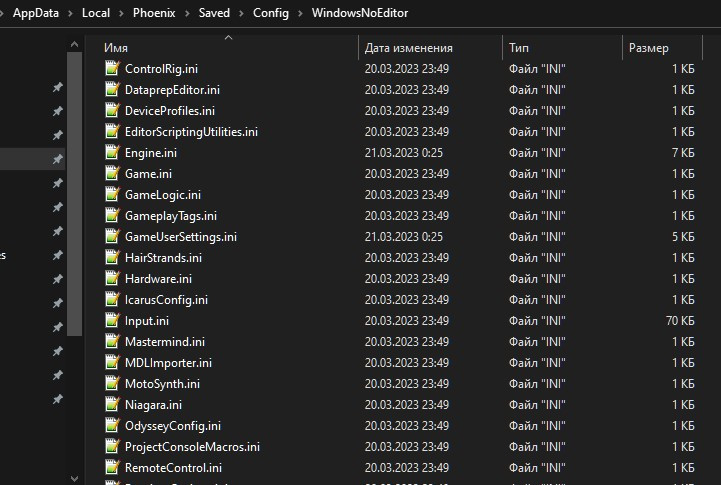Image resolution: width=721 pixels, height=485 pixels.
Task: Click the GameUserSettings.ini file icon
Action: (x=112, y=237)
